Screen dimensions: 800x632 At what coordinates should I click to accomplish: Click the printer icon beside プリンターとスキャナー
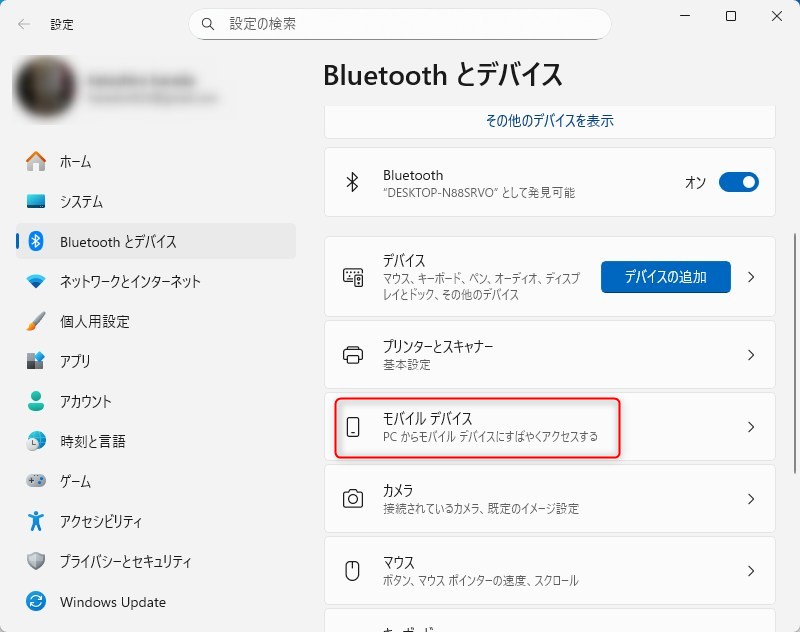pyautogui.click(x=352, y=355)
